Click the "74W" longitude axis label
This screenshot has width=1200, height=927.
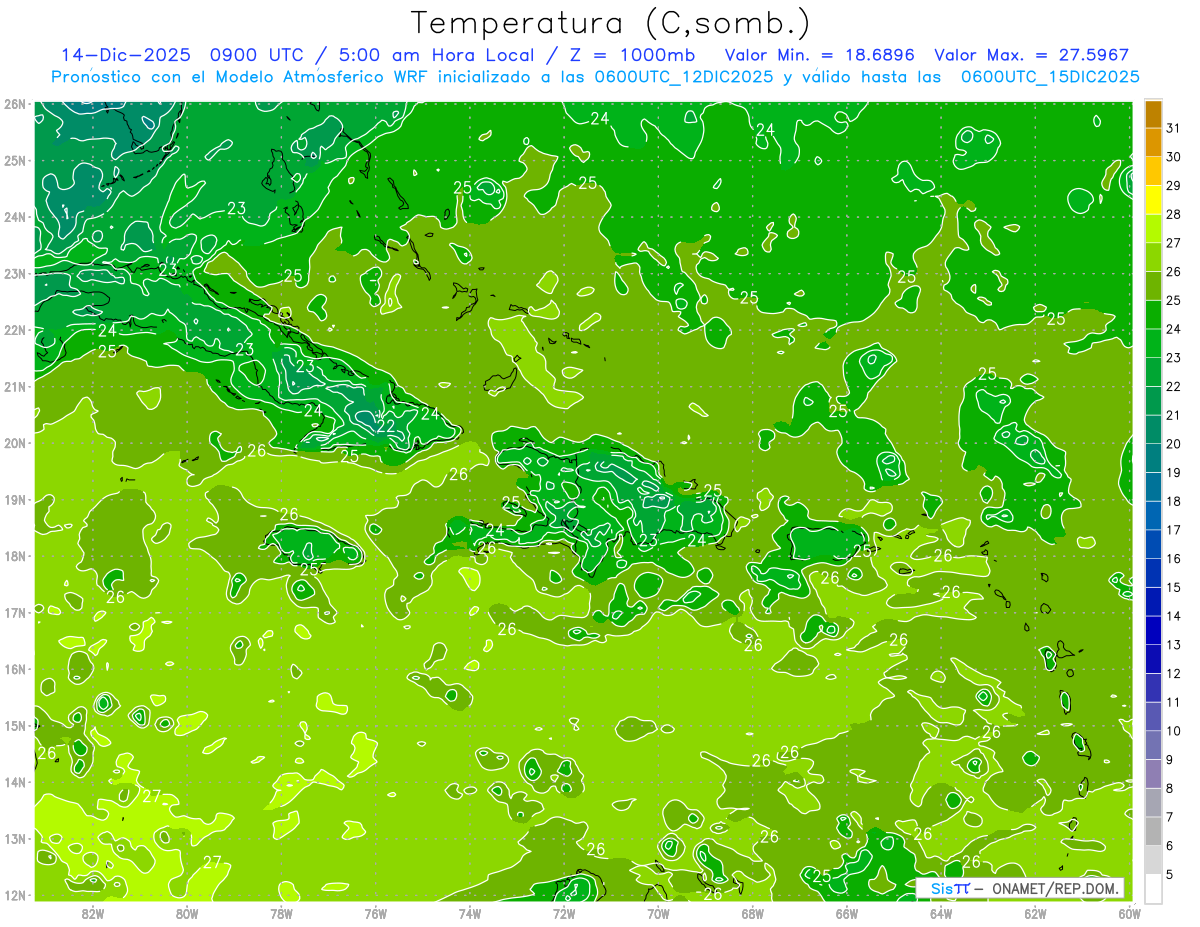pyautogui.click(x=470, y=913)
